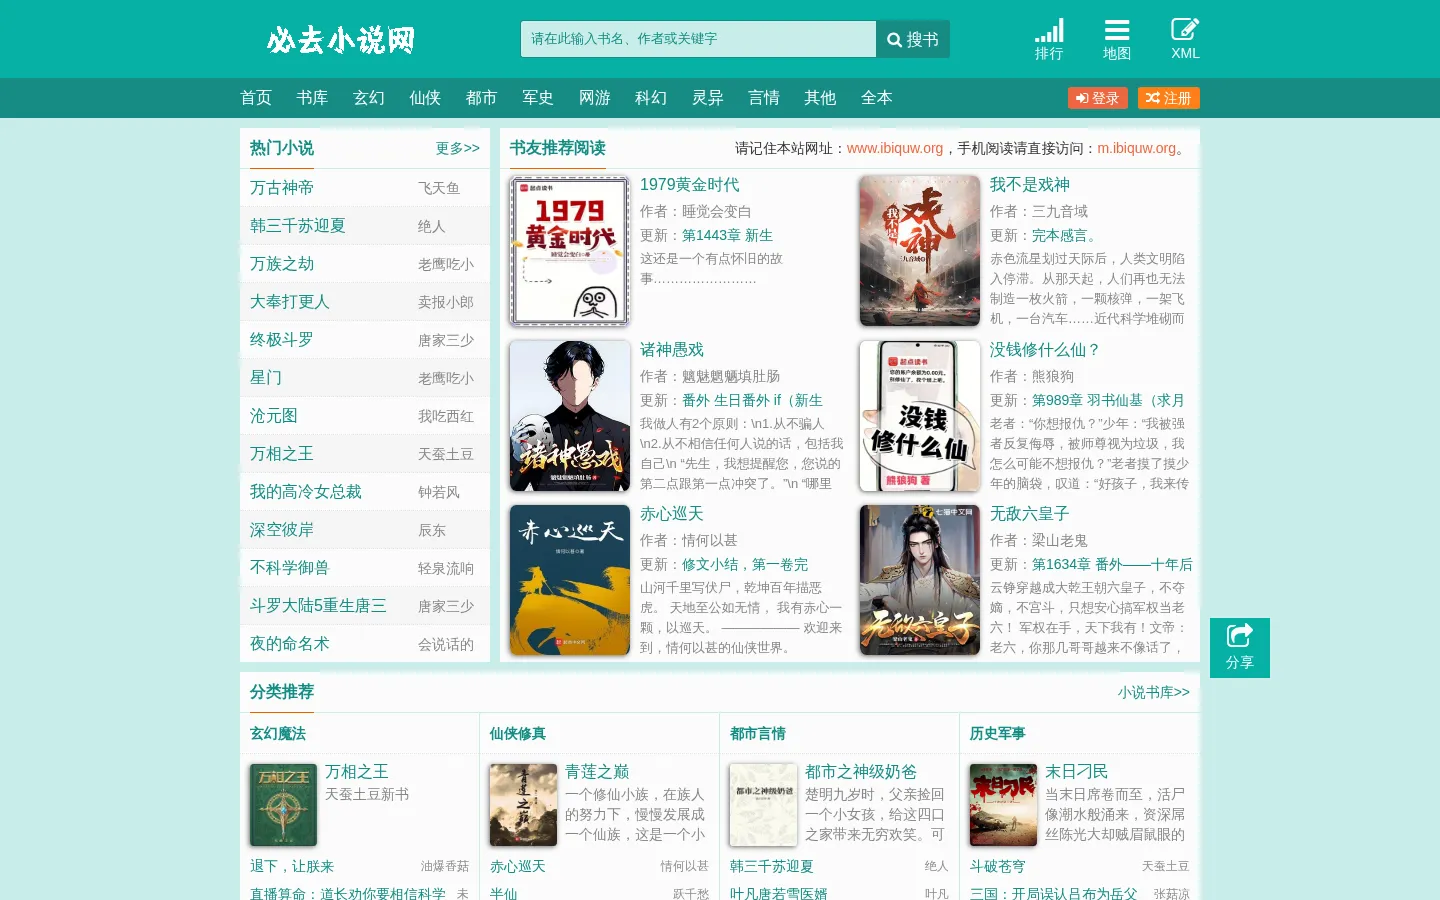1440x900 pixels.
Task: Select the 玄幻 category in navigation
Action: pyautogui.click(x=369, y=98)
